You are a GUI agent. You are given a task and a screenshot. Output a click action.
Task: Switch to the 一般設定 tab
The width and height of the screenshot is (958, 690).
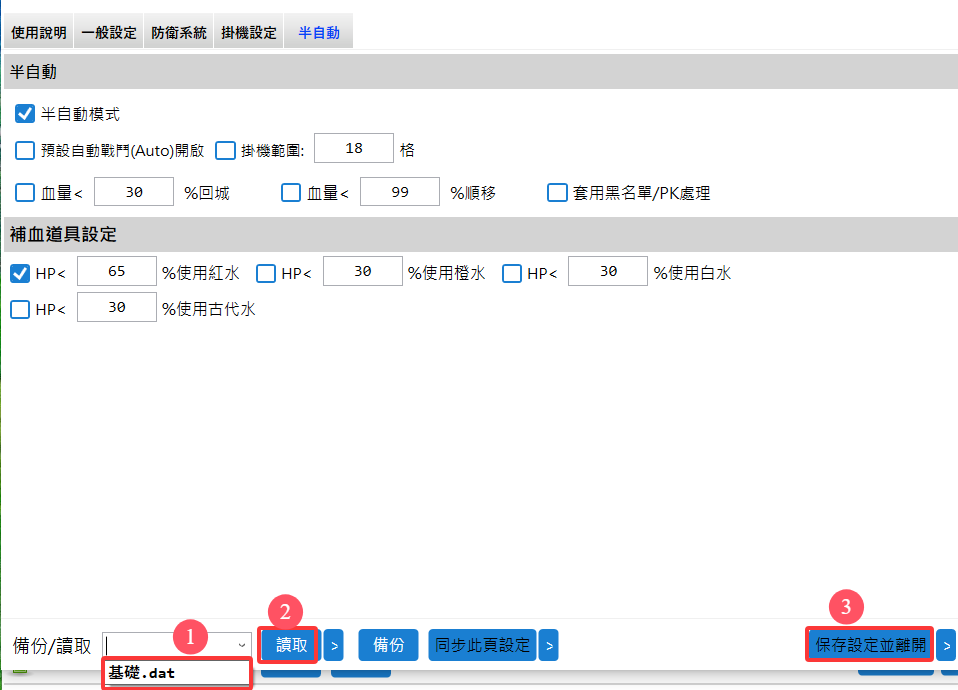tap(109, 33)
